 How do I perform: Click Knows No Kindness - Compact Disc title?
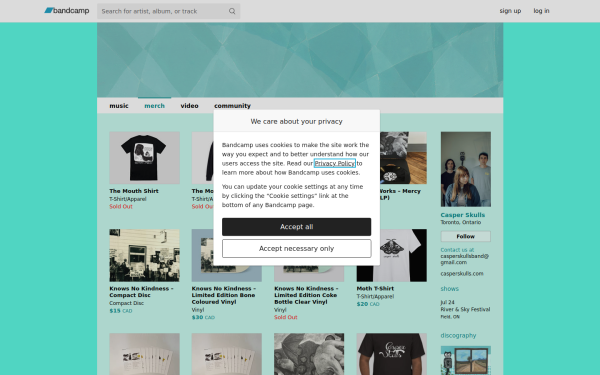pyautogui.click(x=141, y=292)
